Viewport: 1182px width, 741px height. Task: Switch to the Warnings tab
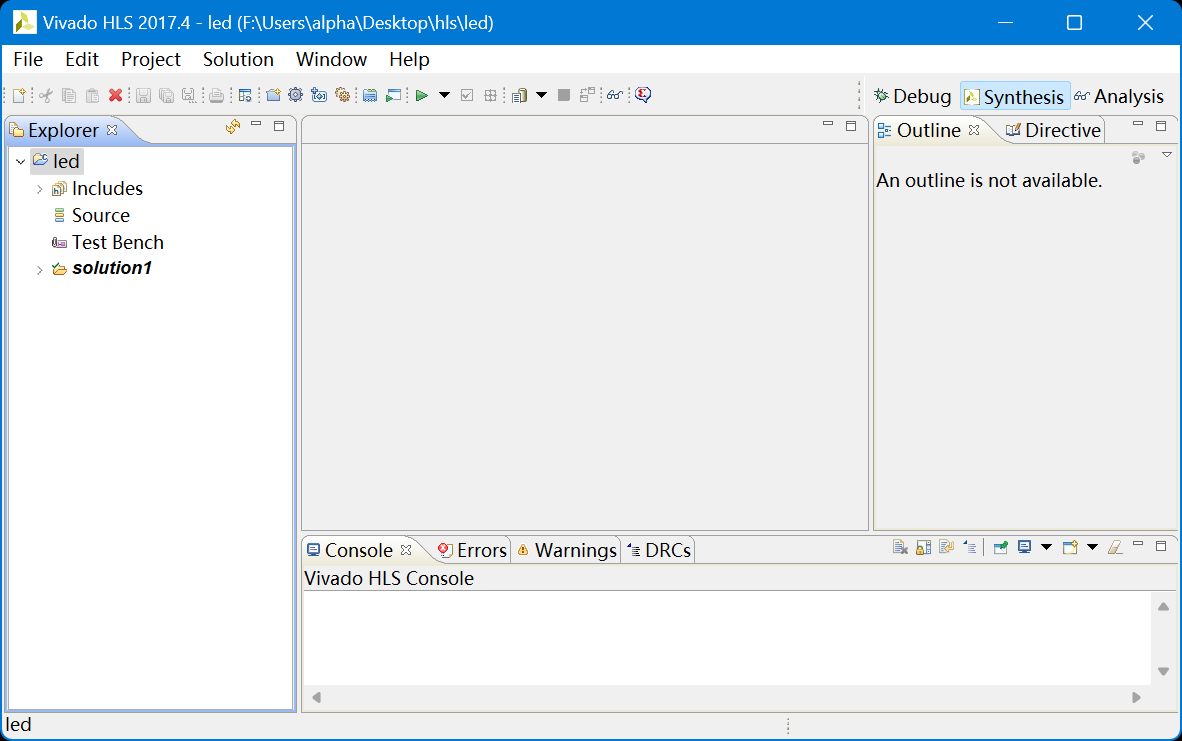pyautogui.click(x=566, y=550)
